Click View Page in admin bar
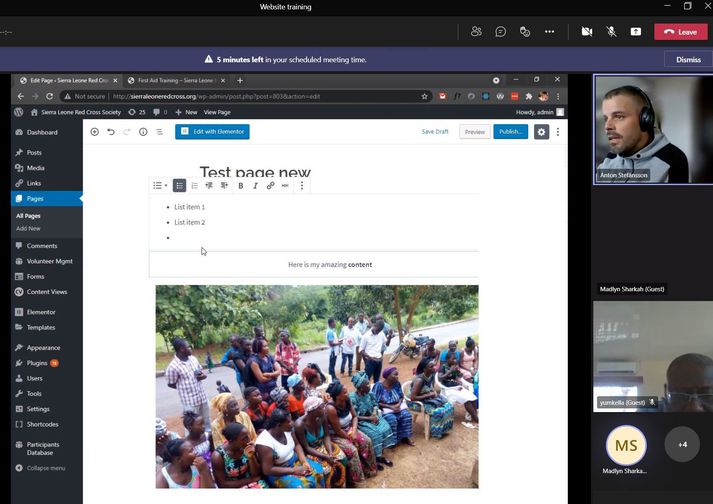The image size is (713, 504). click(217, 112)
